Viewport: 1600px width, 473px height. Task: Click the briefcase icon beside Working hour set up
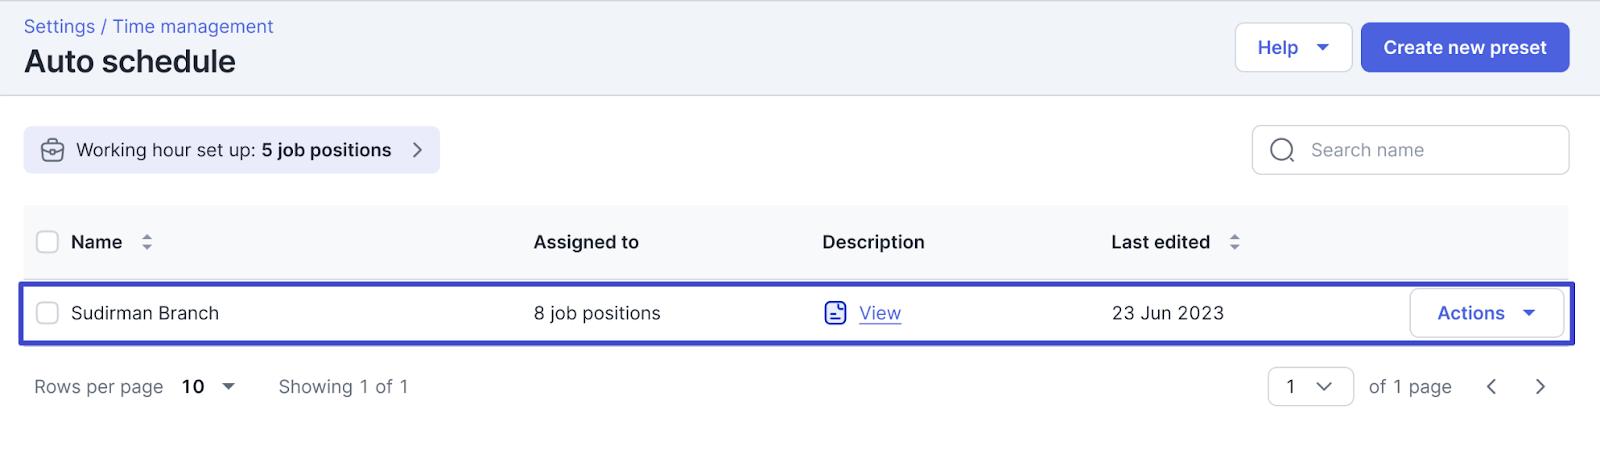52,150
